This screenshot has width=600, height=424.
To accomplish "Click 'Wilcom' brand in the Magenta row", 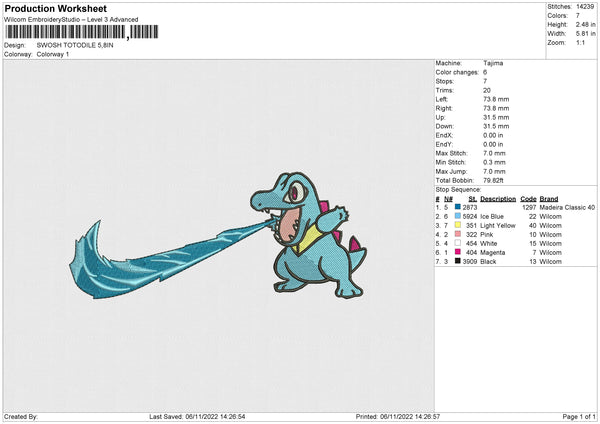I will click(551, 253).
